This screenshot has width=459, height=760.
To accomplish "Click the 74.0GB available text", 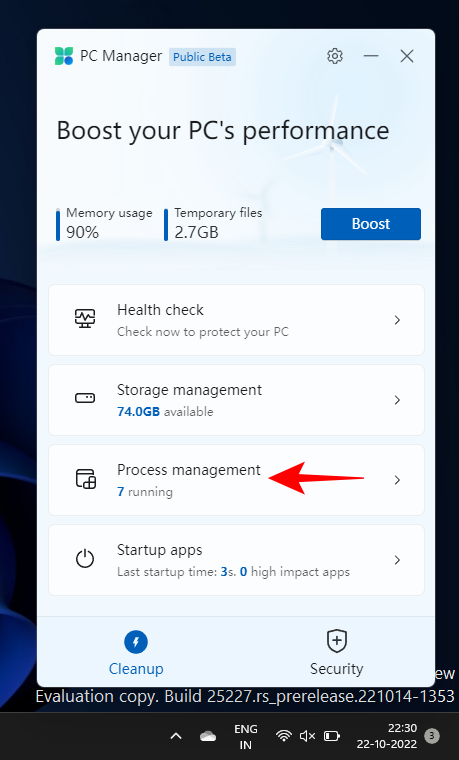I will pos(165,412).
